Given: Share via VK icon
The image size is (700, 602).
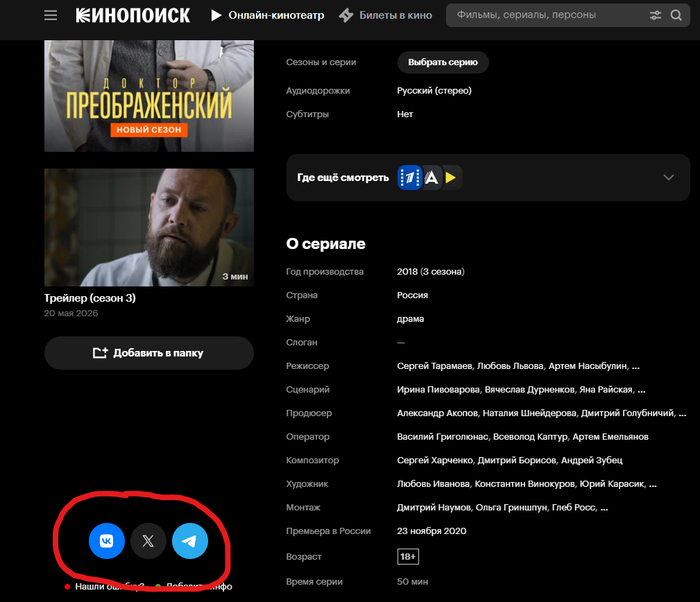Looking at the screenshot, I should pos(107,541).
